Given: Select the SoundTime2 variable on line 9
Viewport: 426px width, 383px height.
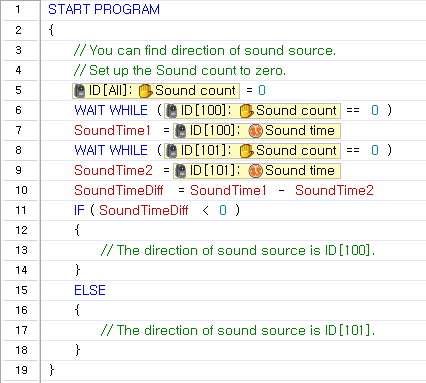Looking at the screenshot, I should coord(114,170).
